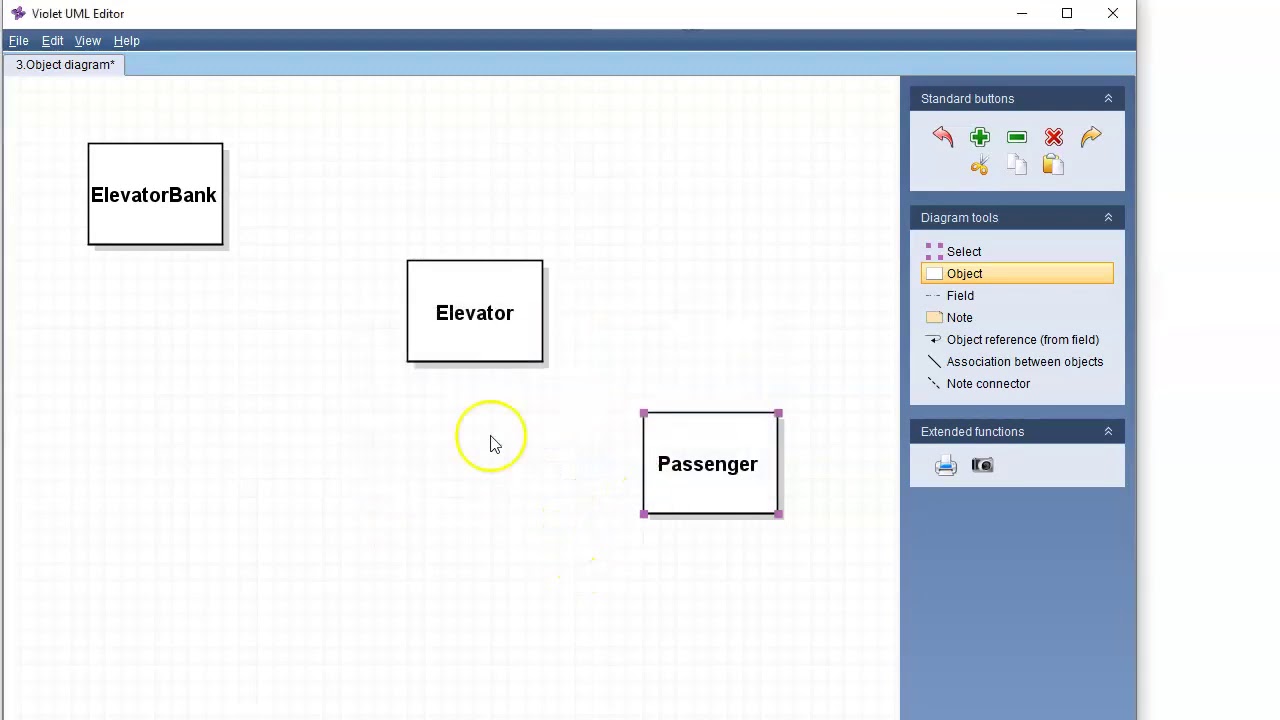Switch to the 3.Object diagram tab

(x=65, y=65)
